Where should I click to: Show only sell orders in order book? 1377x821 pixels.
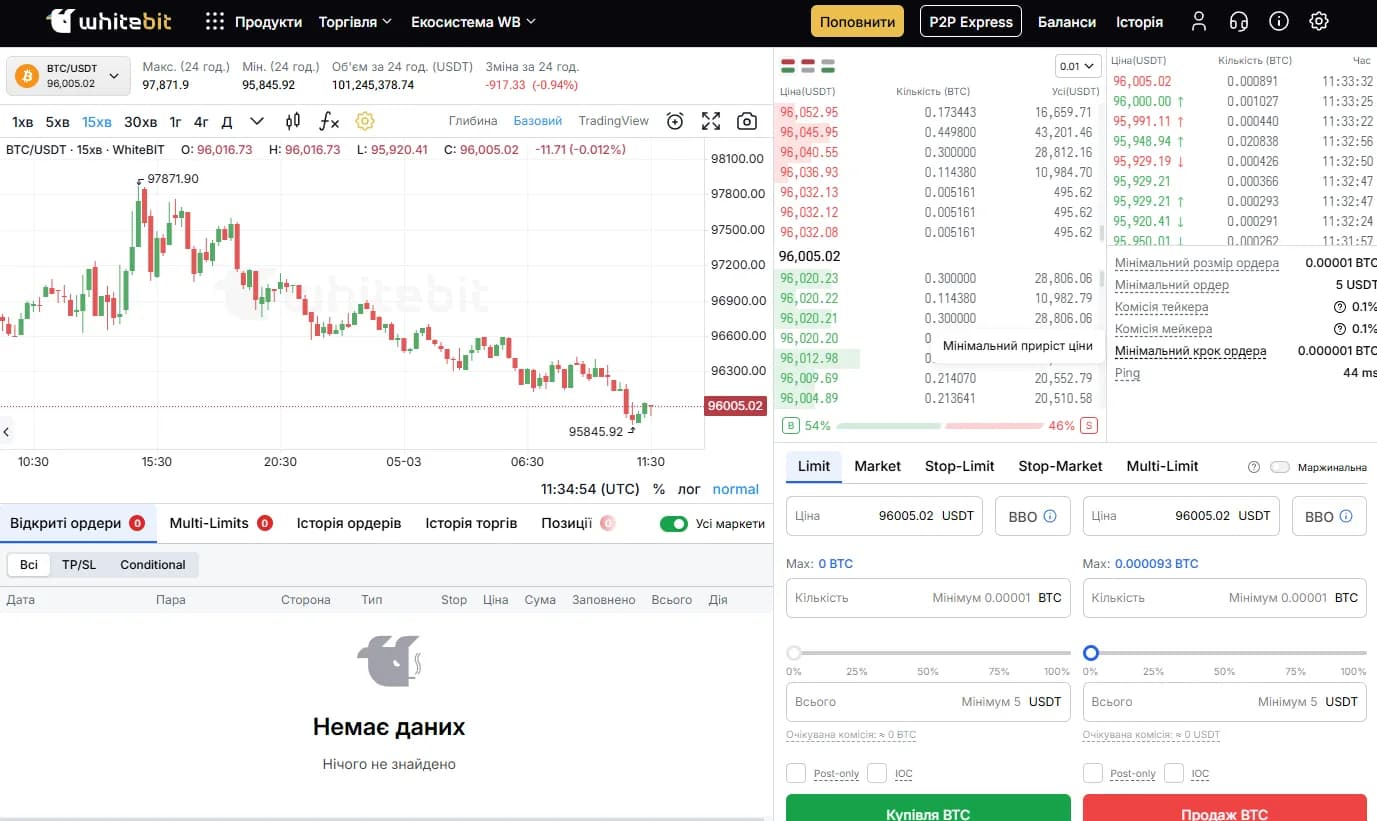807,66
